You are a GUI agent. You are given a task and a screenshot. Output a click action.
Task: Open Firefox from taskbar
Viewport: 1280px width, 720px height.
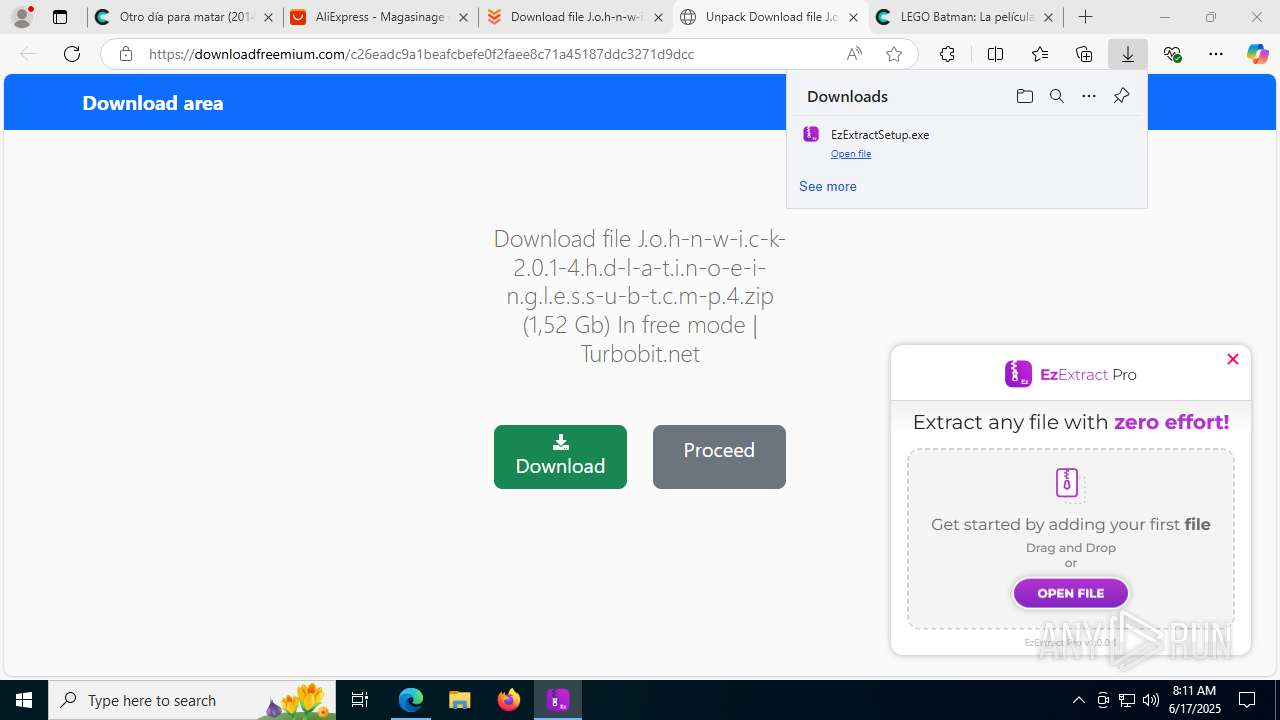point(509,700)
